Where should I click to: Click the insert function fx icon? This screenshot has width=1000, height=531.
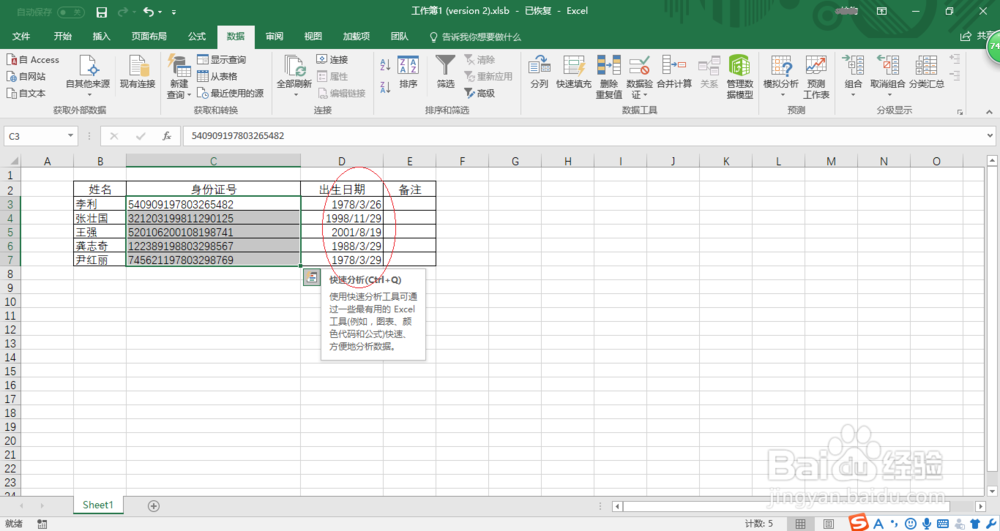[x=166, y=136]
